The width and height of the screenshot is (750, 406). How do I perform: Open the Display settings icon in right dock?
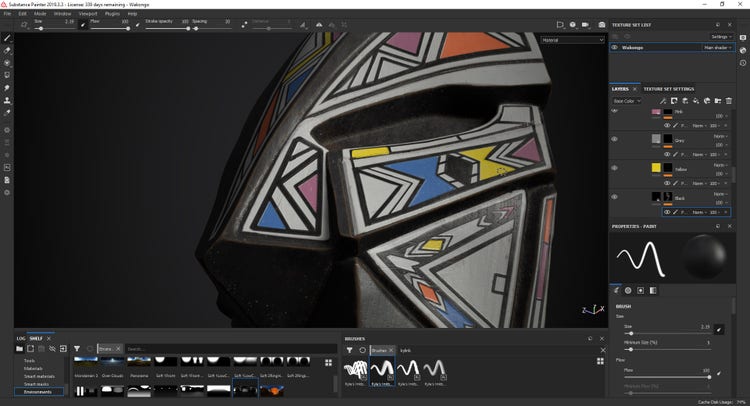click(743, 38)
